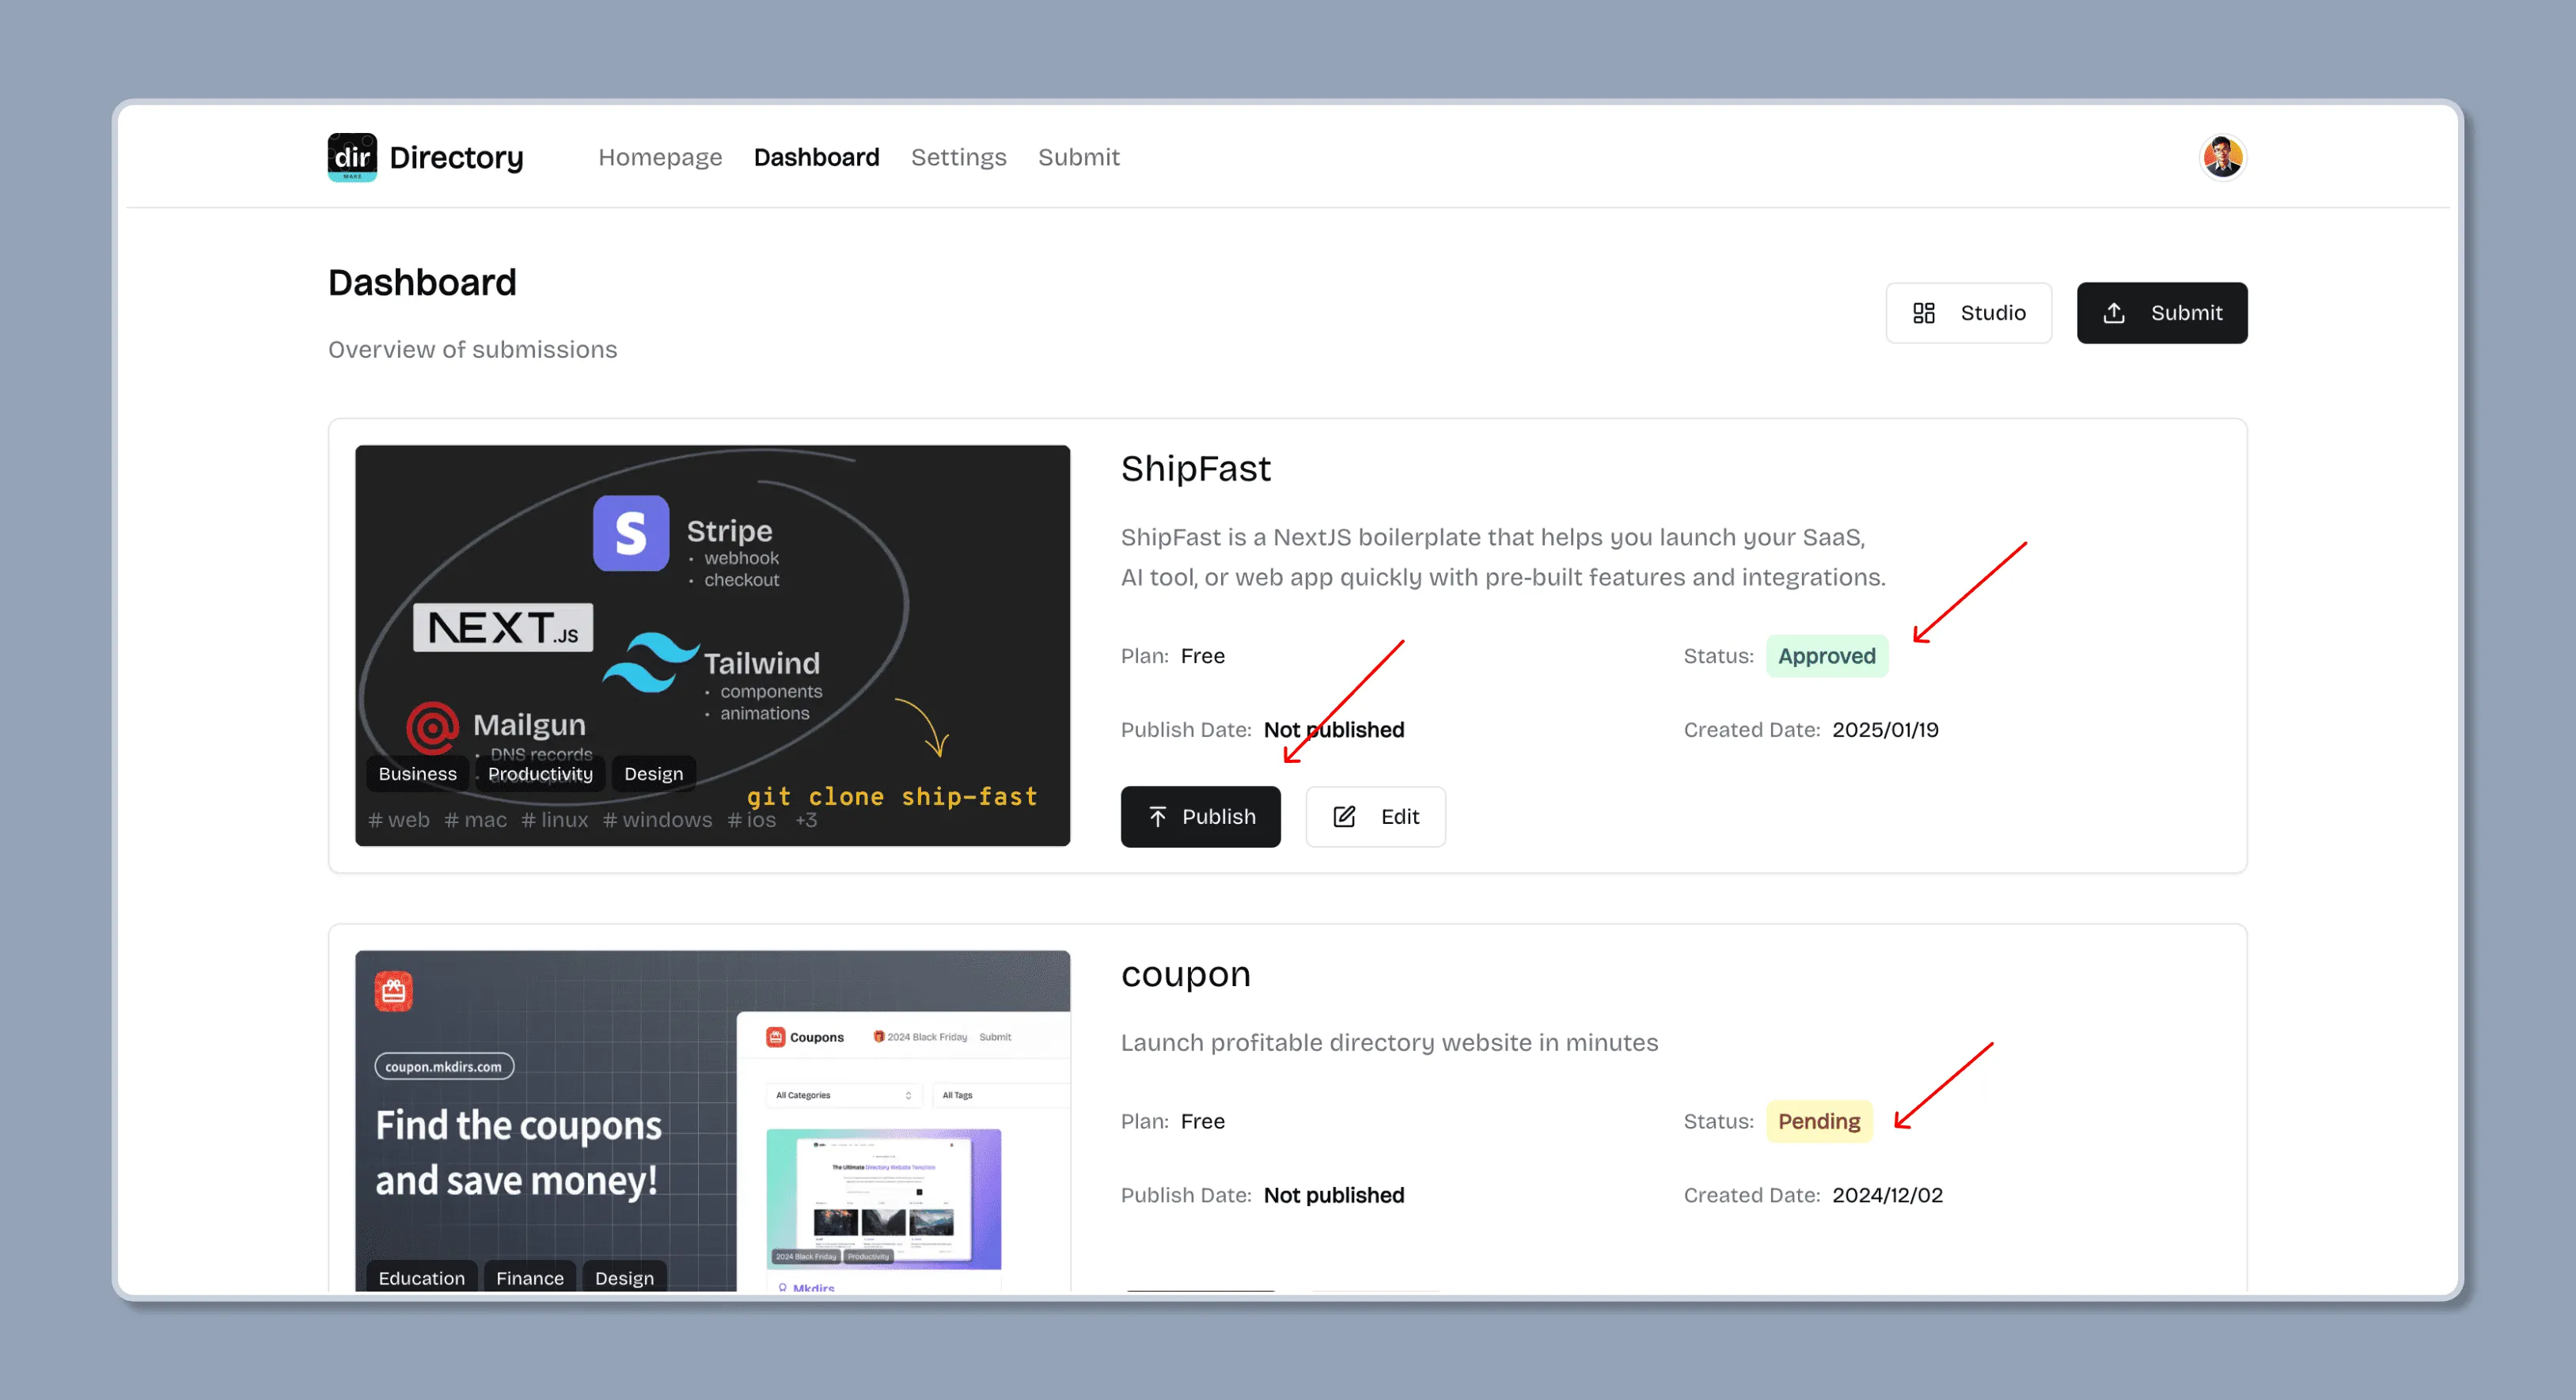This screenshot has height=1400, width=2576.
Task: Select the Business category tag
Action: [x=417, y=774]
